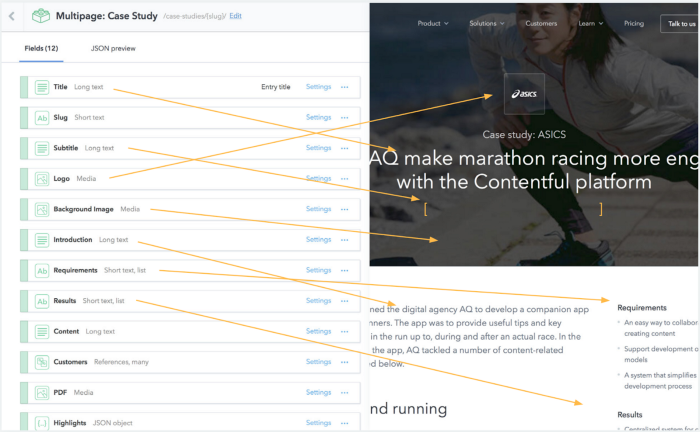The height and width of the screenshot is (432, 700).
Task: Switch to the Fields (12) tab
Action: coord(41,48)
